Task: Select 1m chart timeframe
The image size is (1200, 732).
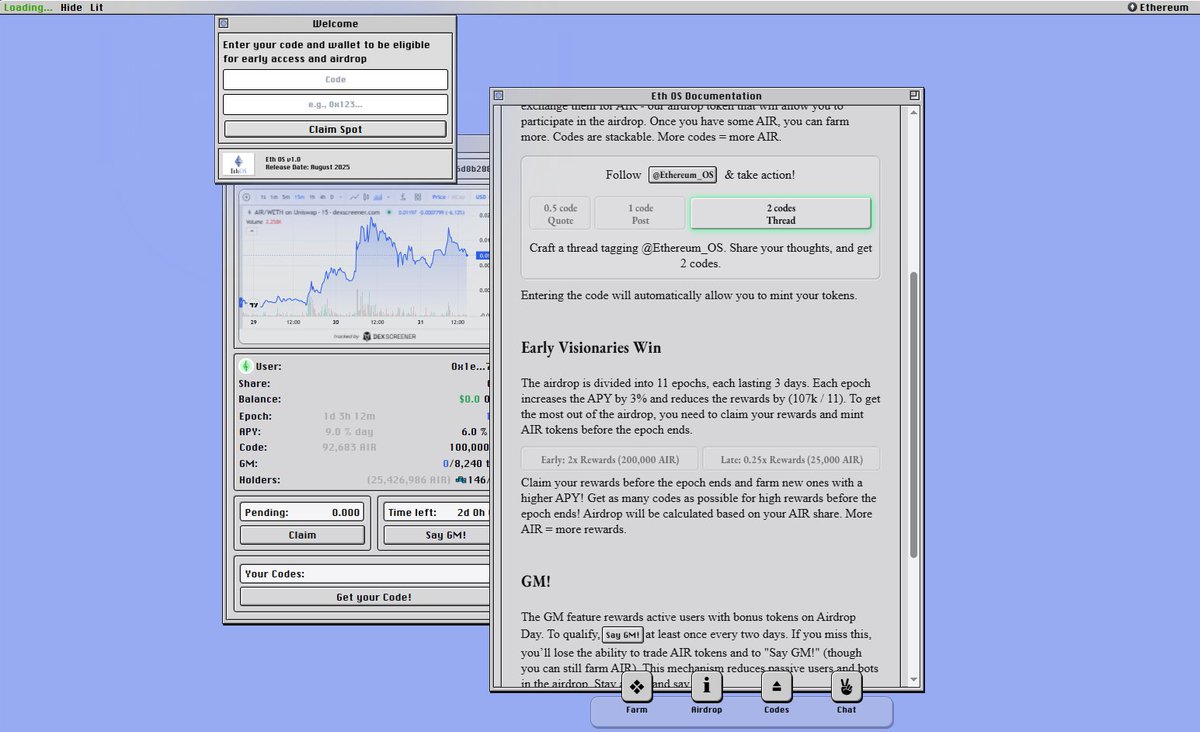Action: [x=274, y=197]
